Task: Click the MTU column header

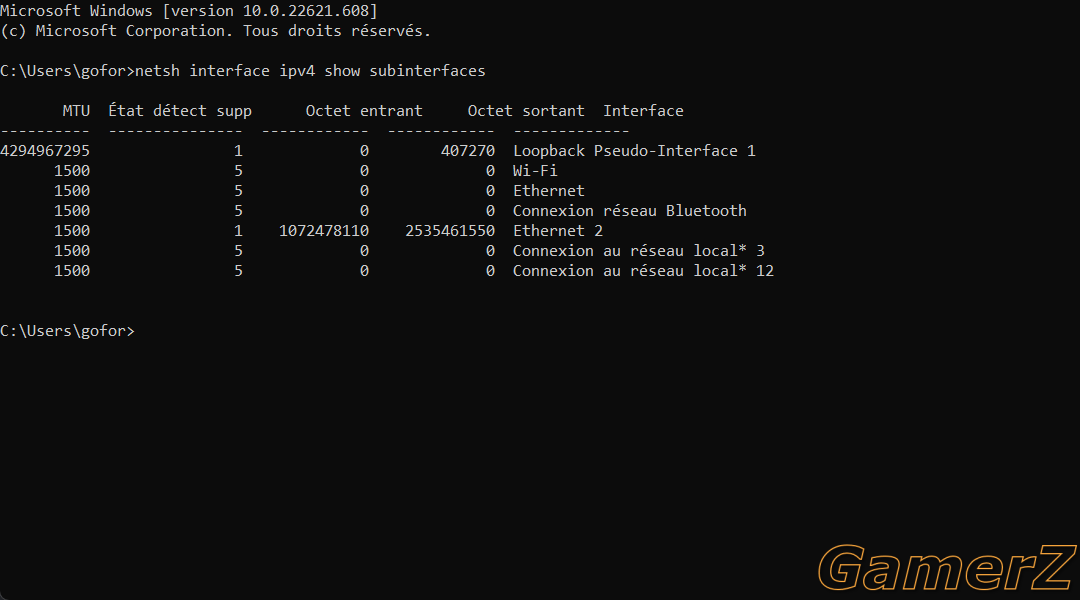Action: [x=76, y=111]
